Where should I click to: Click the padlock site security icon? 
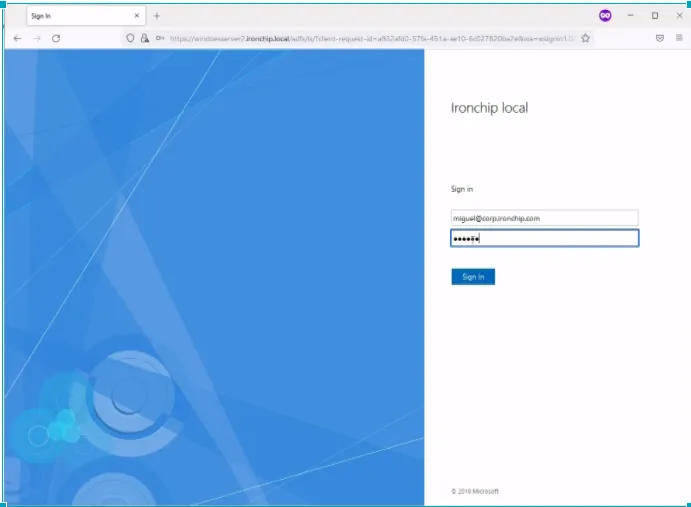145,38
